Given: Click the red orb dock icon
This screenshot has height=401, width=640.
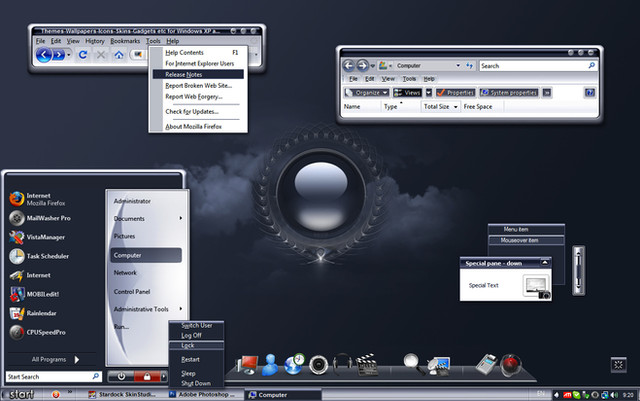Looking at the screenshot, I should (x=511, y=364).
